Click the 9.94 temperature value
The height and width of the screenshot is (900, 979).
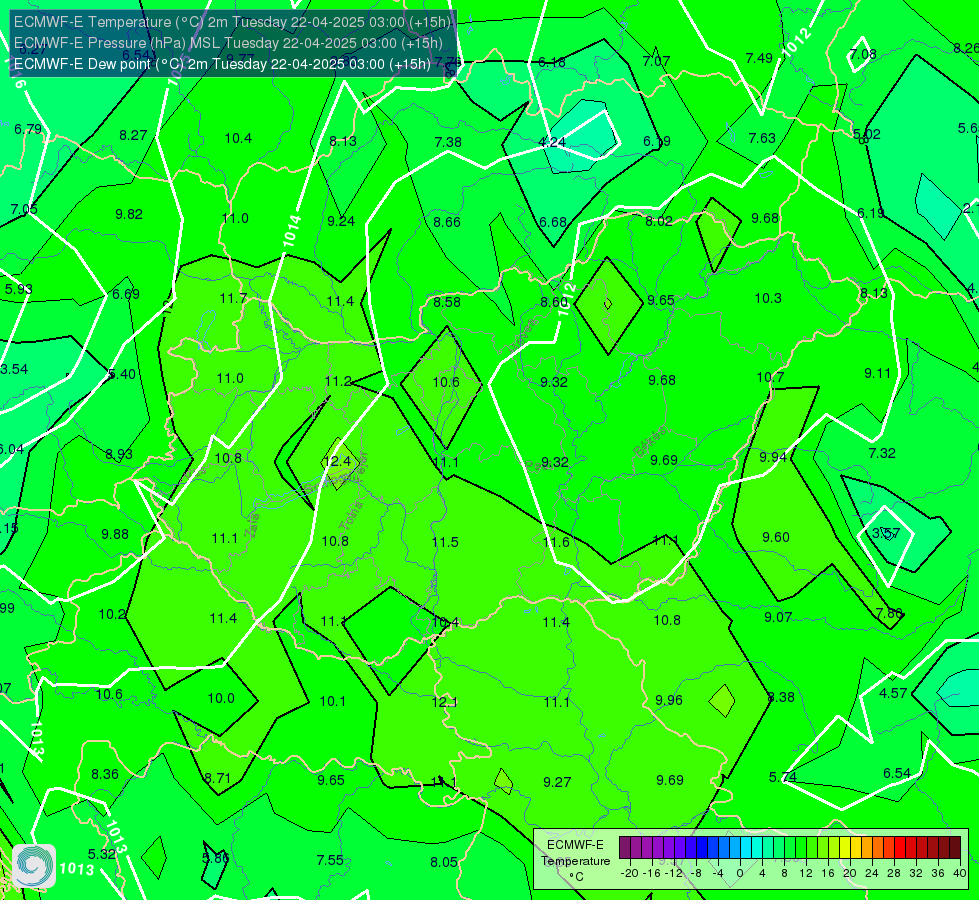[772, 457]
